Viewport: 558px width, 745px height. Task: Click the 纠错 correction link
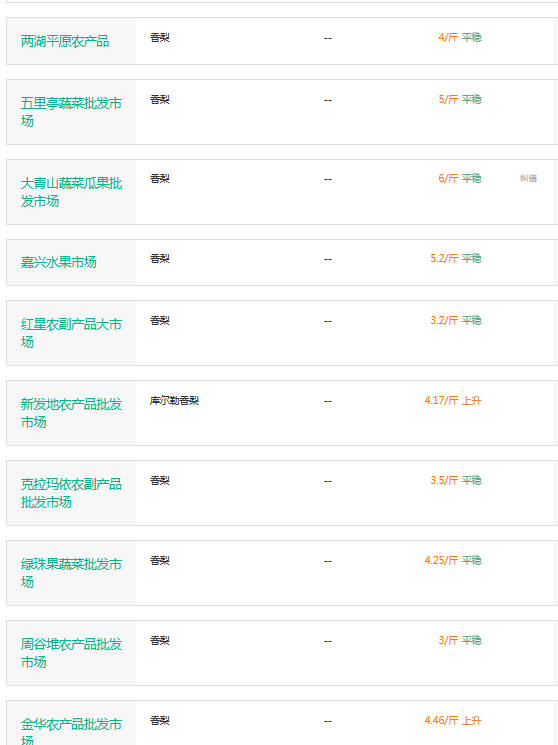(x=528, y=178)
